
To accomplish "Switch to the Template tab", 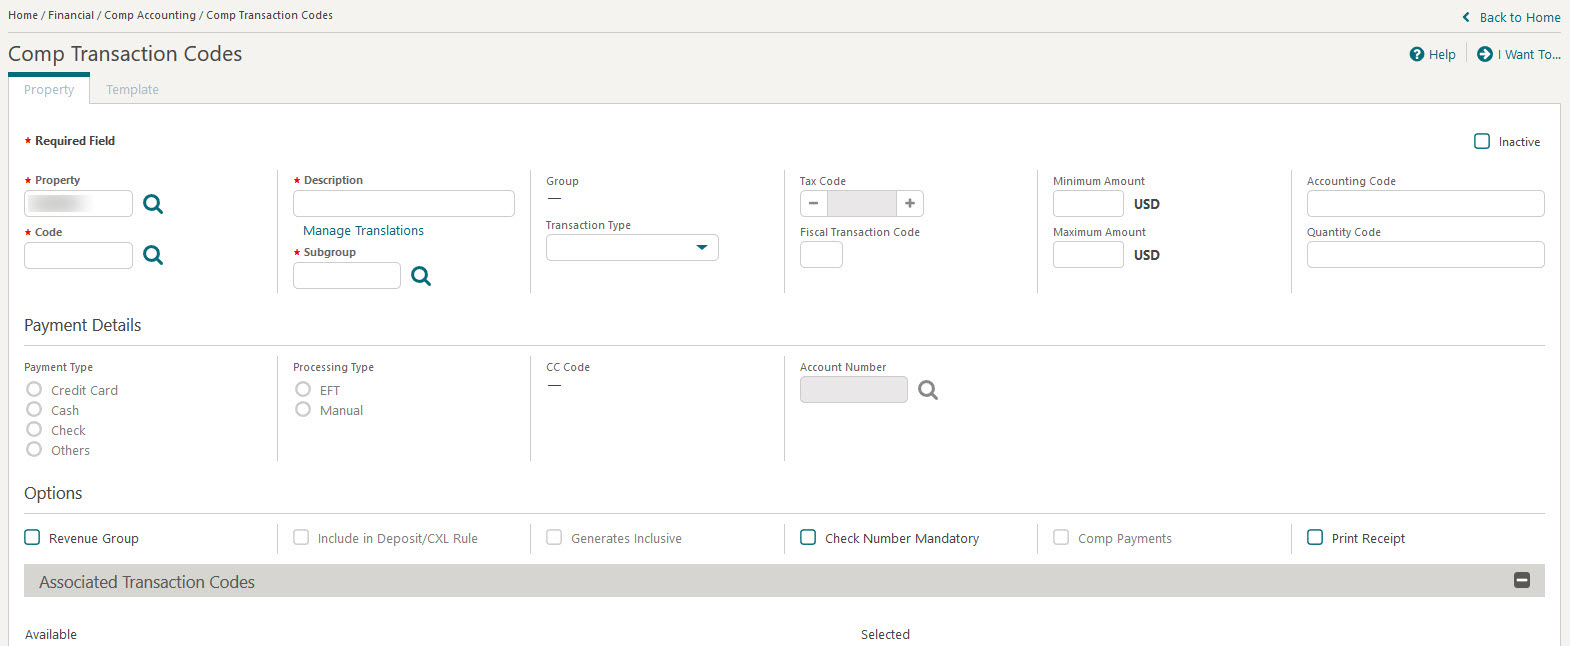I will (132, 89).
